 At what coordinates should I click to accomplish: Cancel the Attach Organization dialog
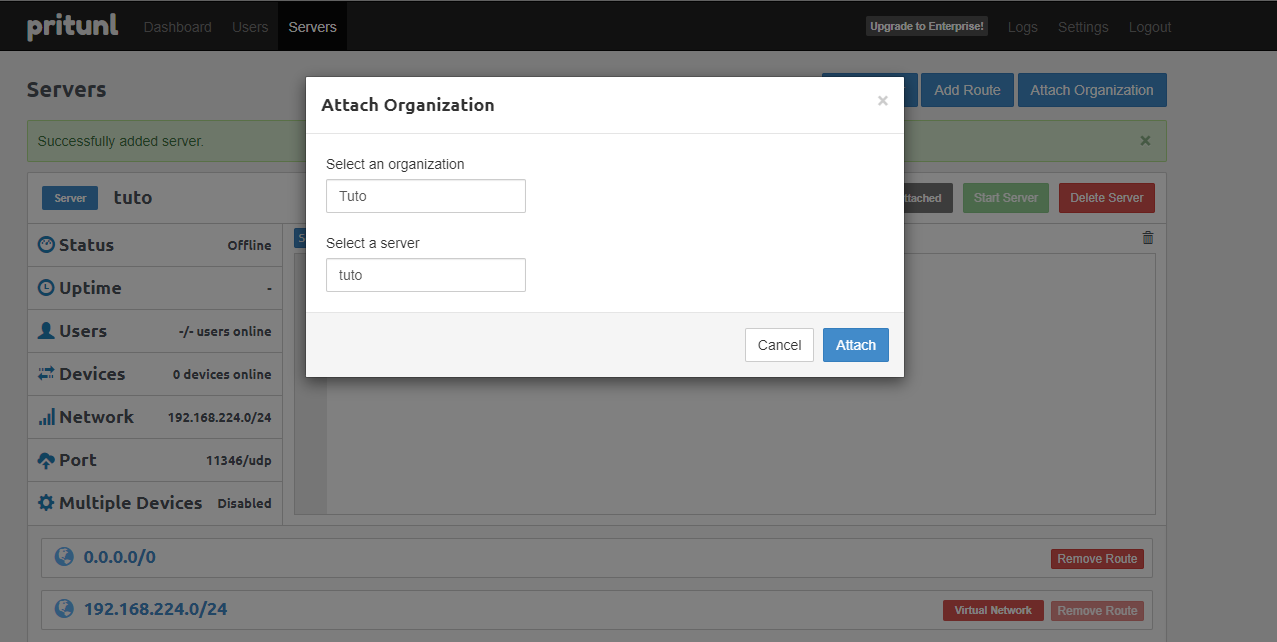coord(779,345)
